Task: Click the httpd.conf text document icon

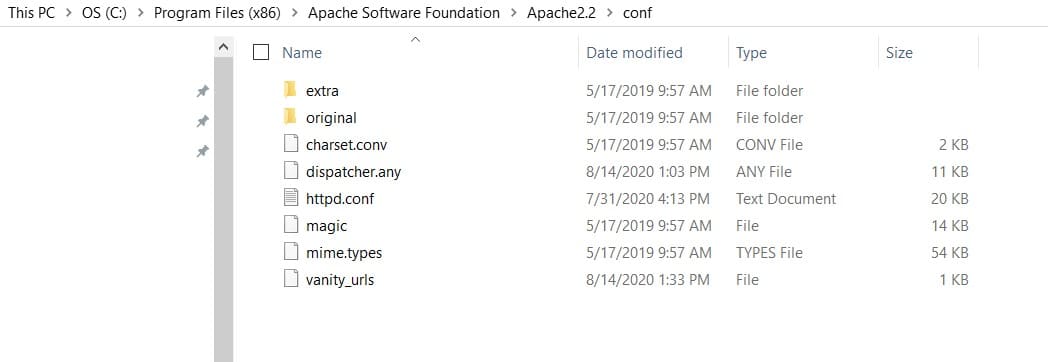Action: point(290,198)
